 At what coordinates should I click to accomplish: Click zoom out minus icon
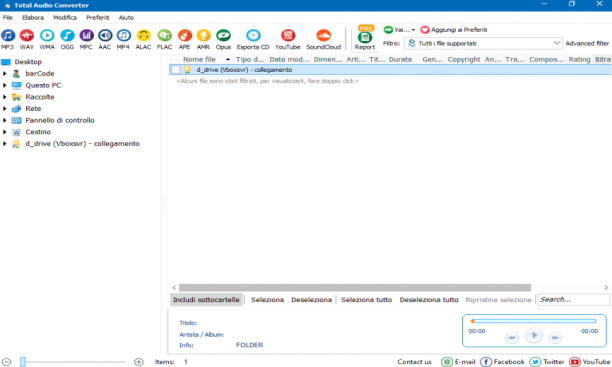tap(7, 362)
